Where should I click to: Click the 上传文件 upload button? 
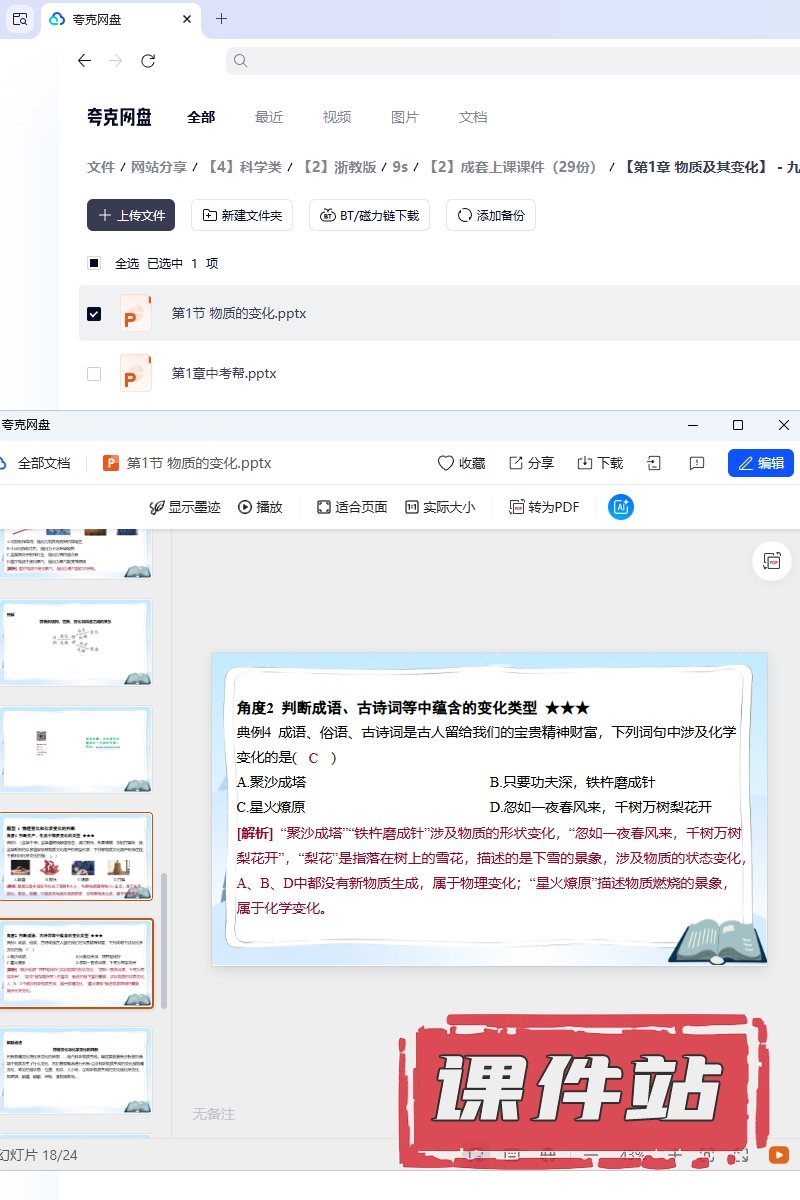tap(131, 215)
